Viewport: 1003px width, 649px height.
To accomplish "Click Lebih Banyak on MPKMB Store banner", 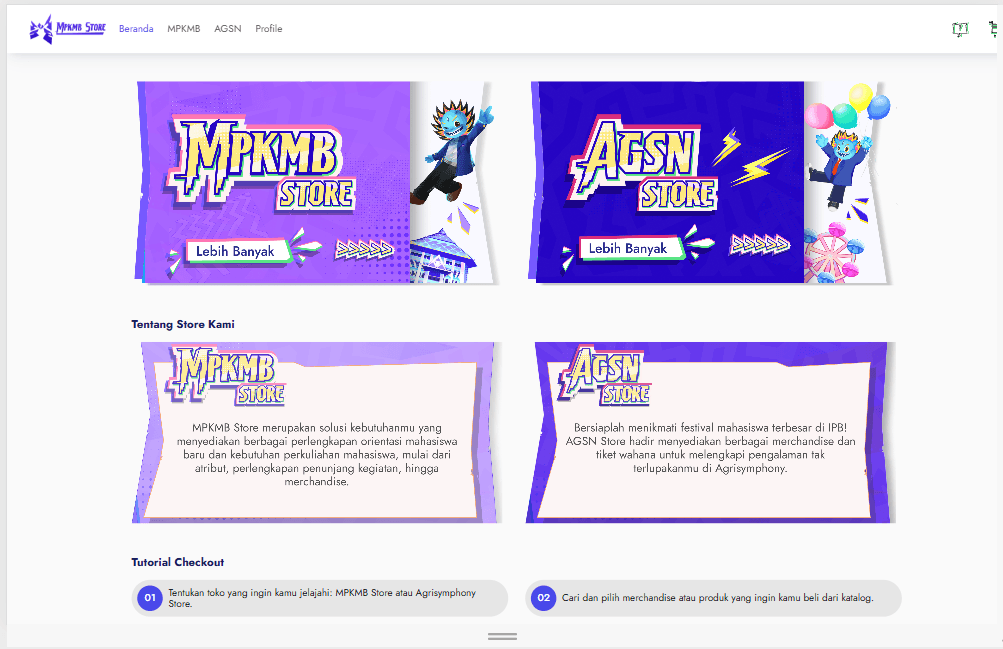I will 236,251.
